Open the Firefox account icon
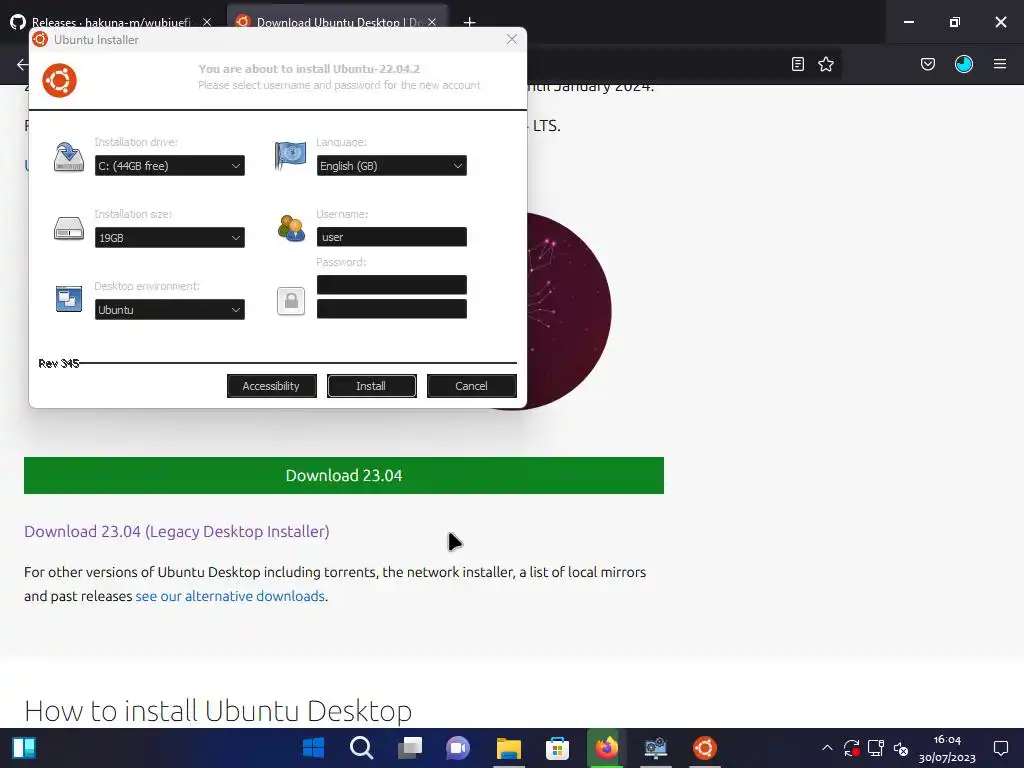 coord(964,64)
